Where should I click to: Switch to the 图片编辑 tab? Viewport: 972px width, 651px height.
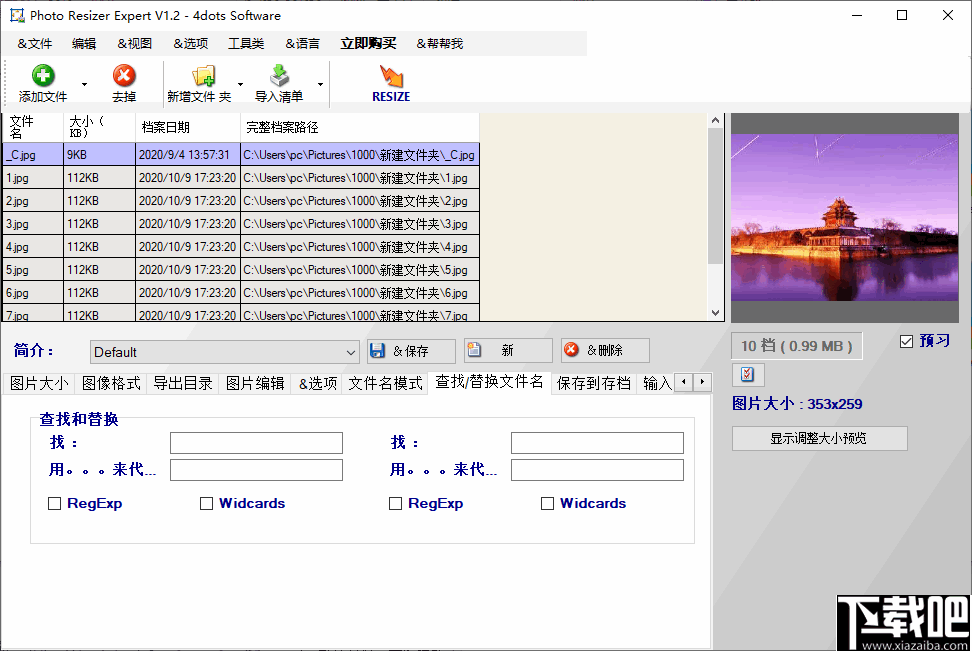[x=254, y=382]
